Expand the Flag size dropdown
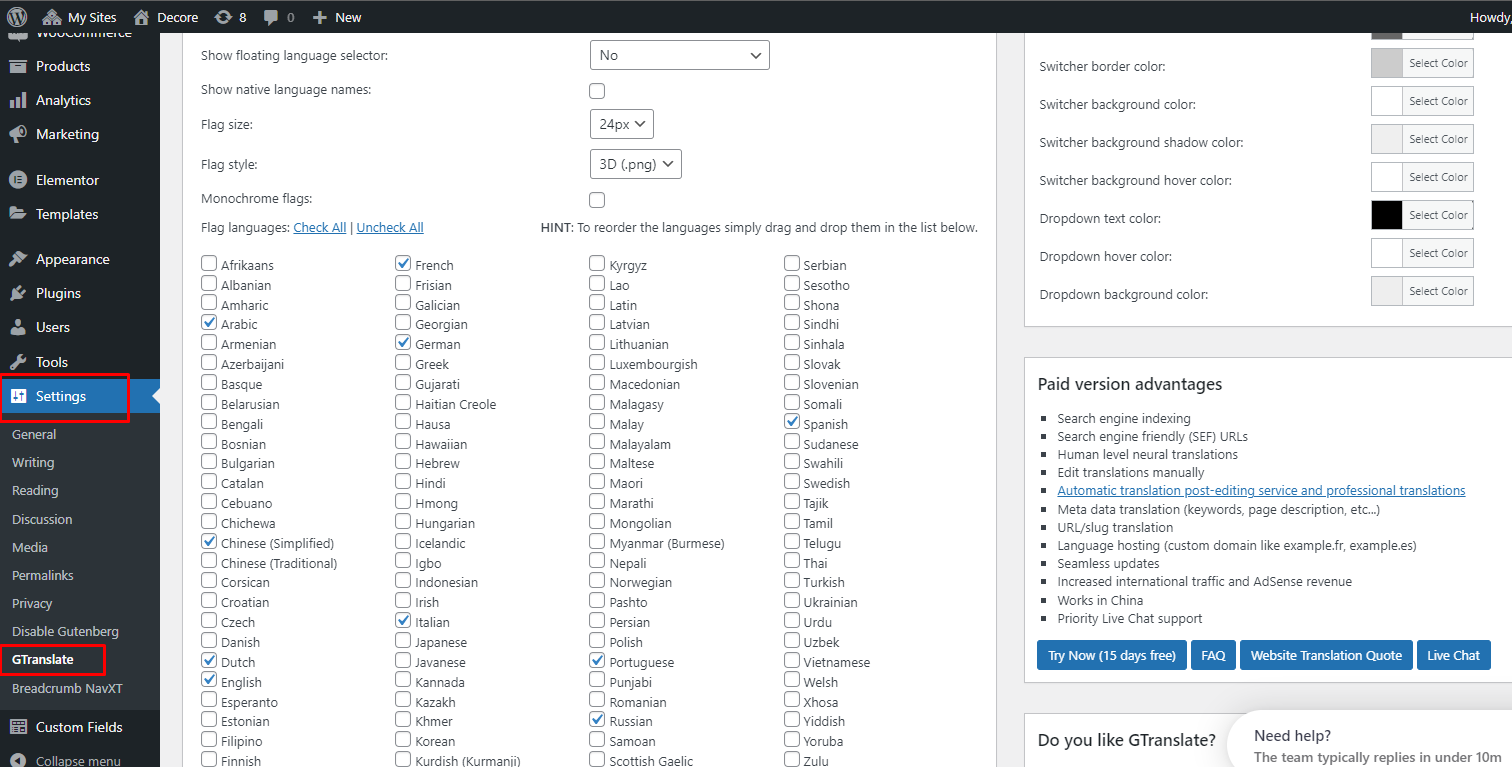The image size is (1512, 767). (621, 124)
